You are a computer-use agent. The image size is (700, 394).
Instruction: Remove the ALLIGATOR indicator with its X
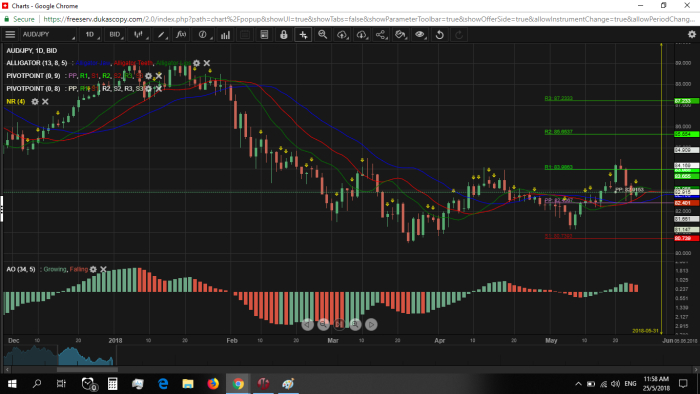(x=207, y=63)
